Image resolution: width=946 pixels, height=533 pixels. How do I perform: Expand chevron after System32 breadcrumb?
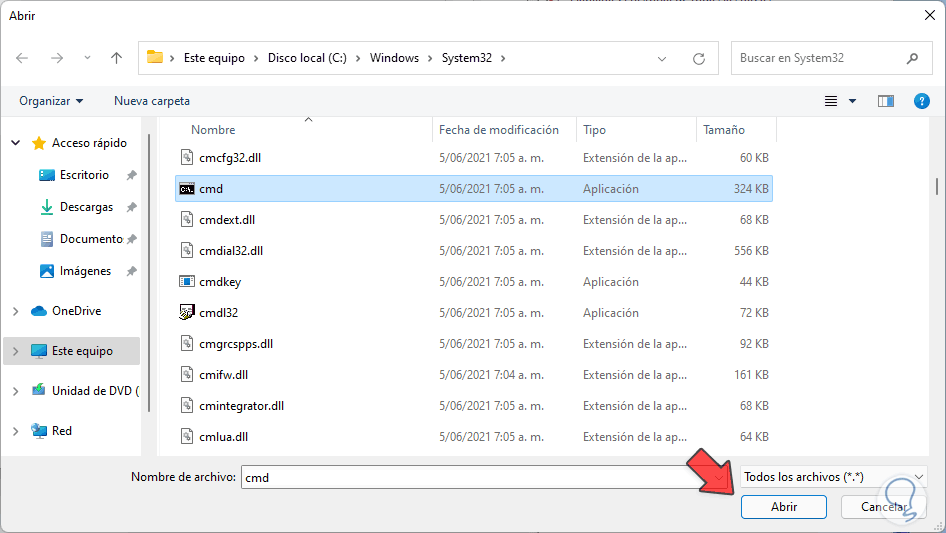point(503,58)
